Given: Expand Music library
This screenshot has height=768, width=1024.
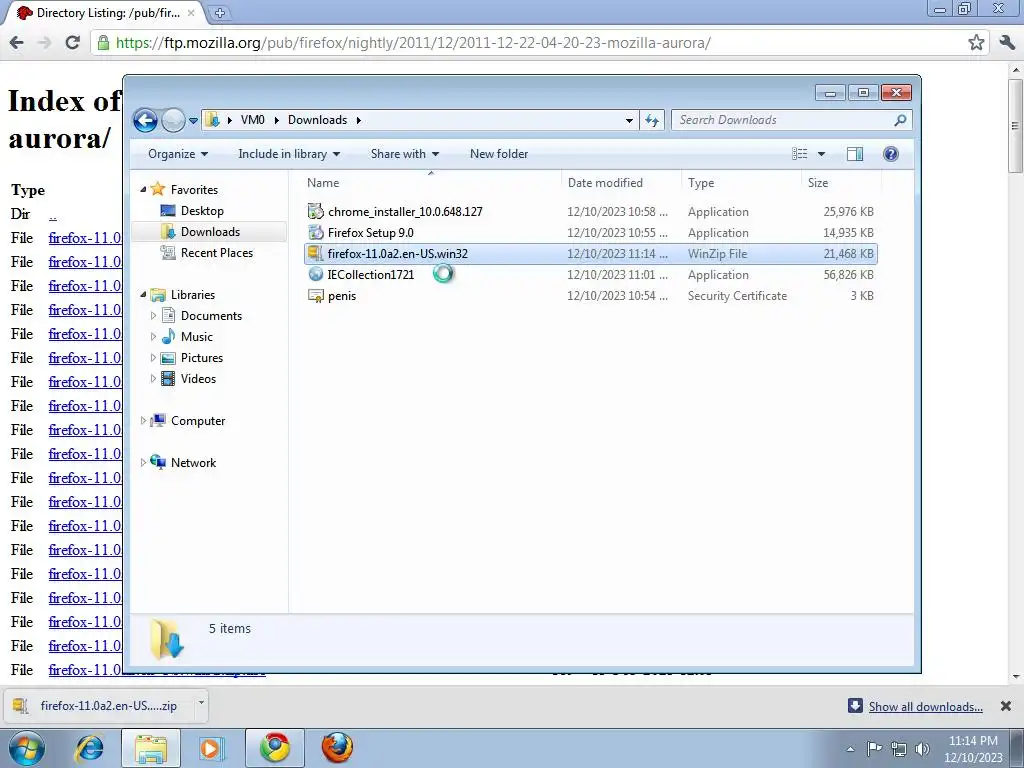Looking at the screenshot, I should [x=153, y=337].
